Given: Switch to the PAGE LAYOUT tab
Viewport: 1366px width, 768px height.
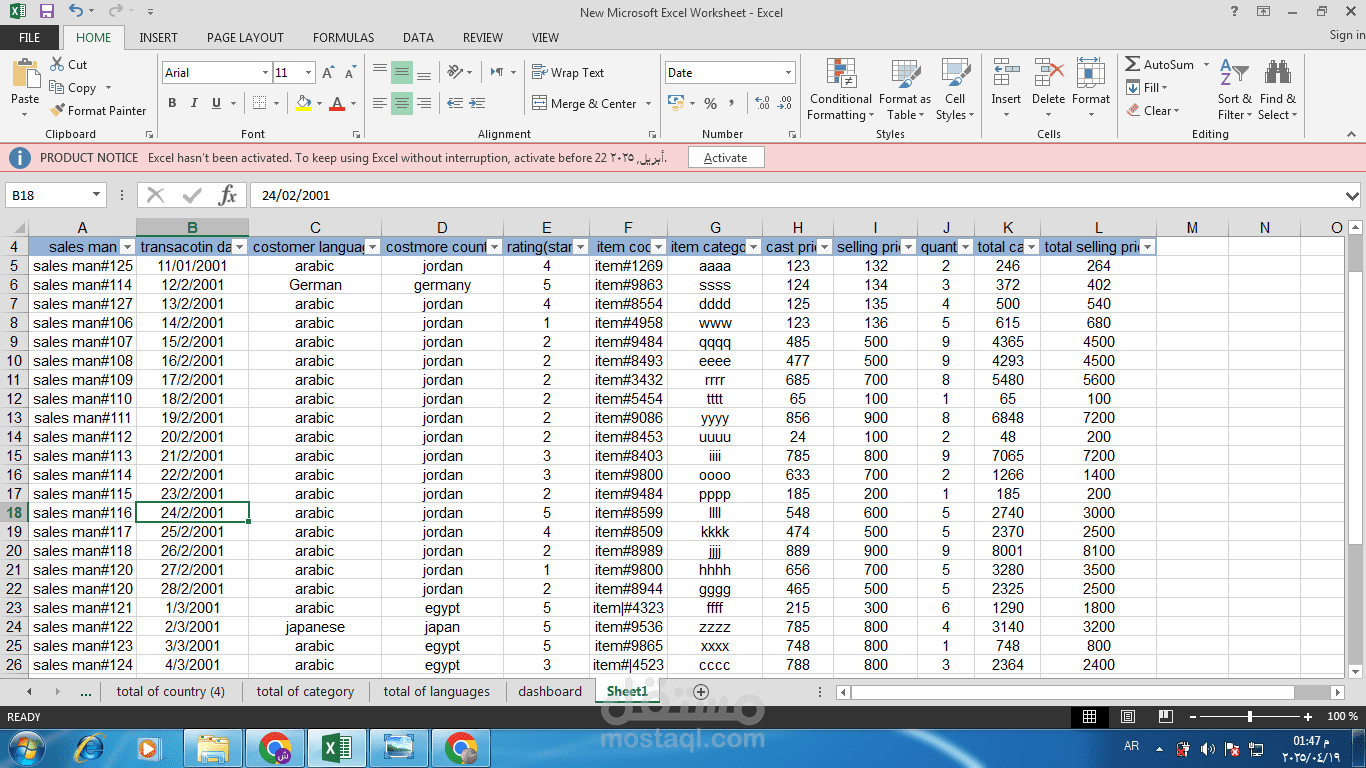Looking at the screenshot, I should tap(245, 38).
